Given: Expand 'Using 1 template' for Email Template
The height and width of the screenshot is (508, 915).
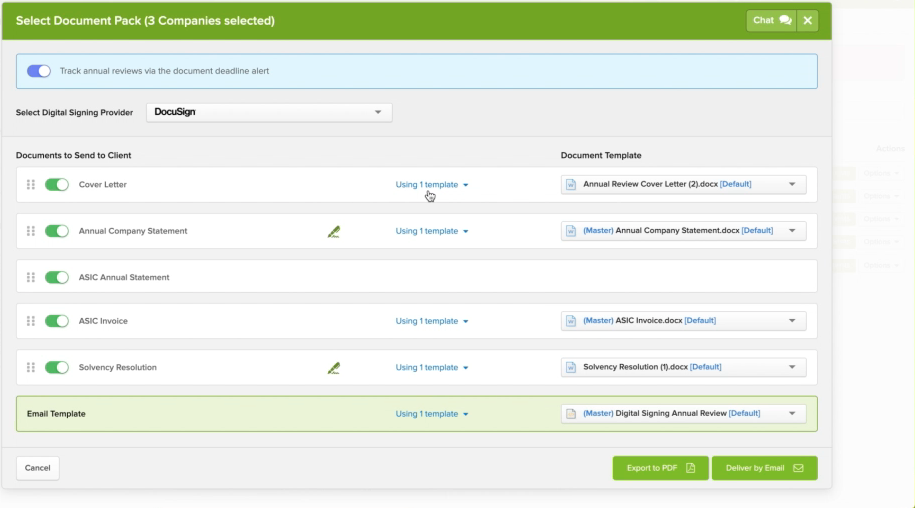Looking at the screenshot, I should tap(432, 414).
